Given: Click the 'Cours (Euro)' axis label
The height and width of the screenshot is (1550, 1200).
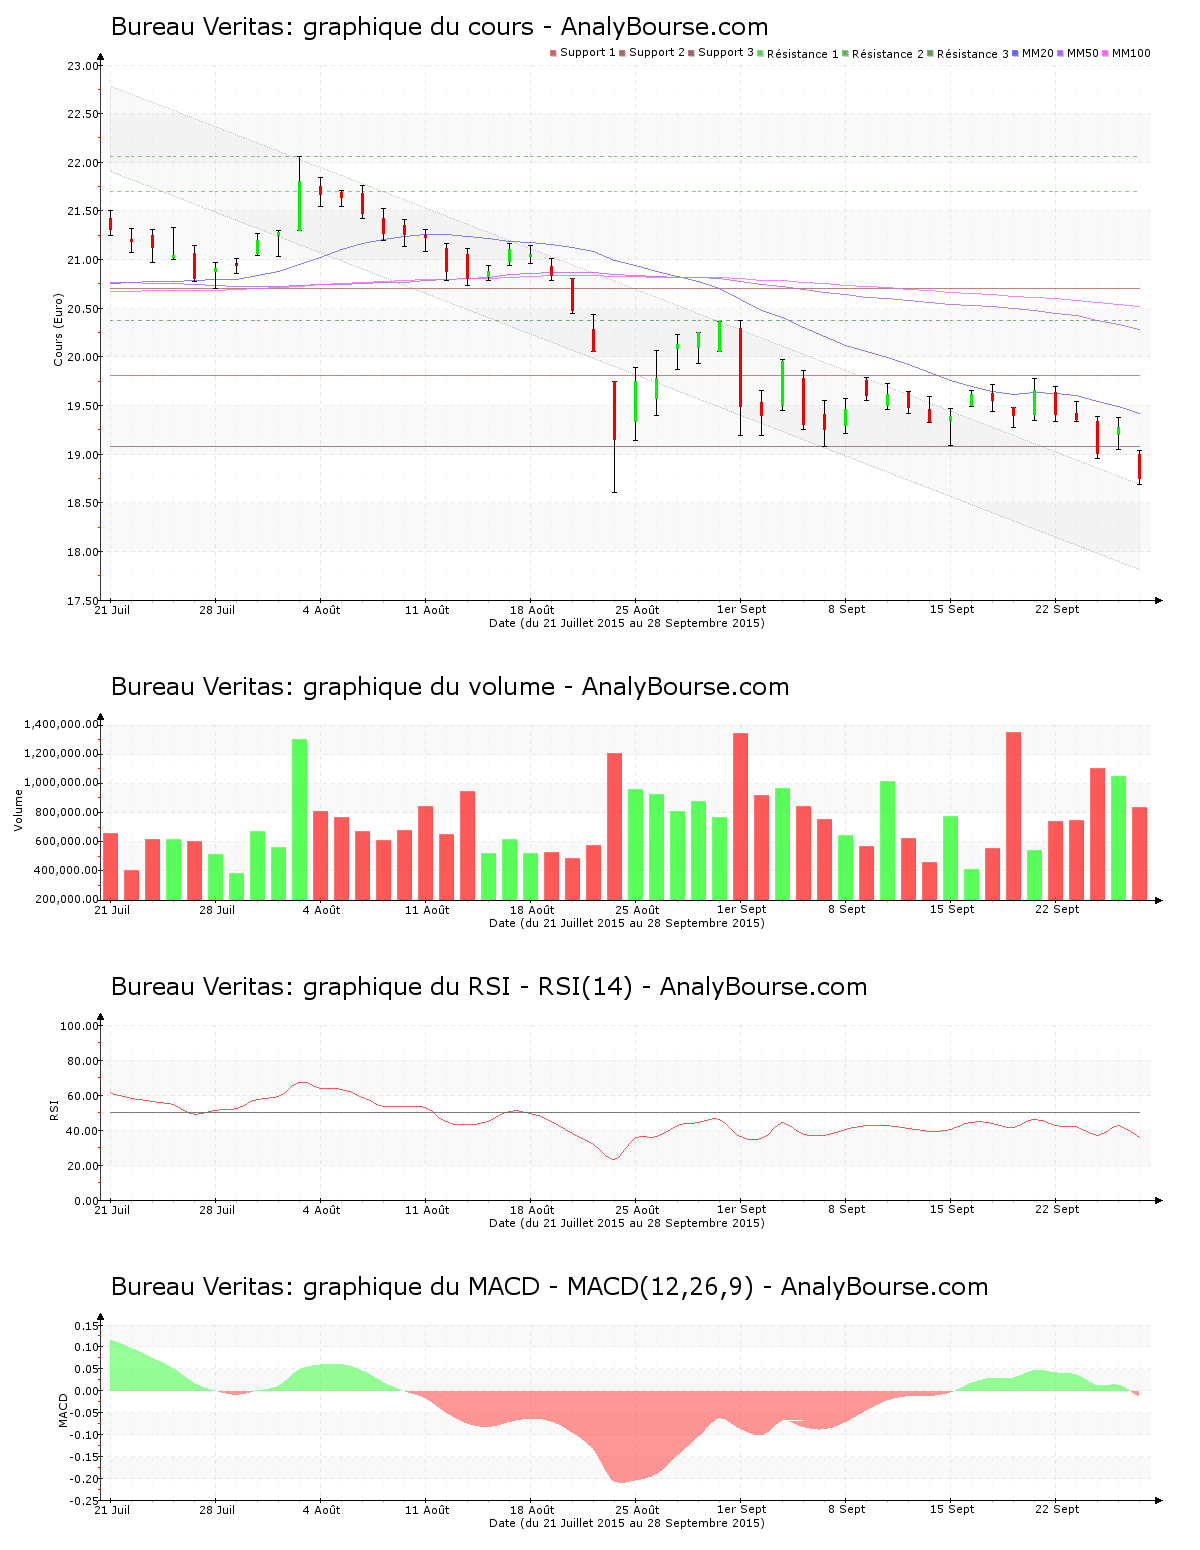Looking at the screenshot, I should (58, 329).
